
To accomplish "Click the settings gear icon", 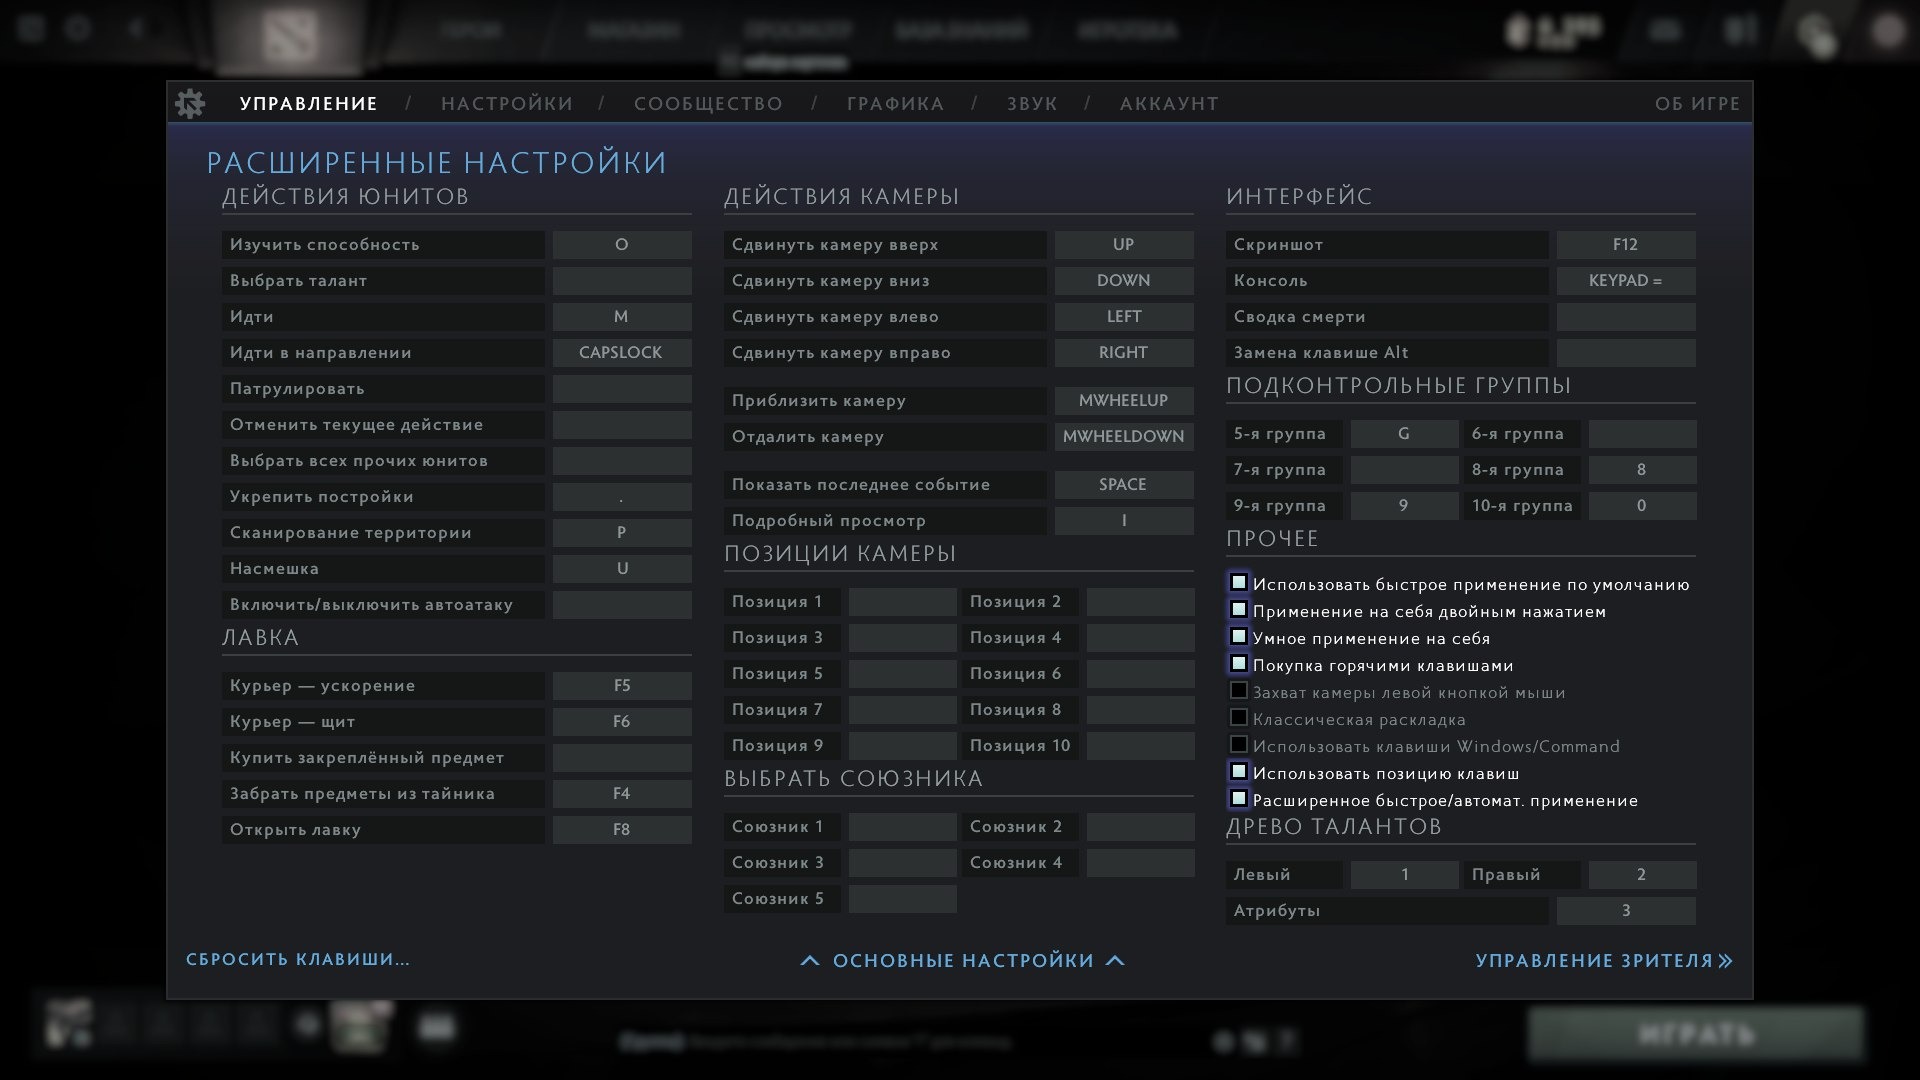I will click(189, 103).
